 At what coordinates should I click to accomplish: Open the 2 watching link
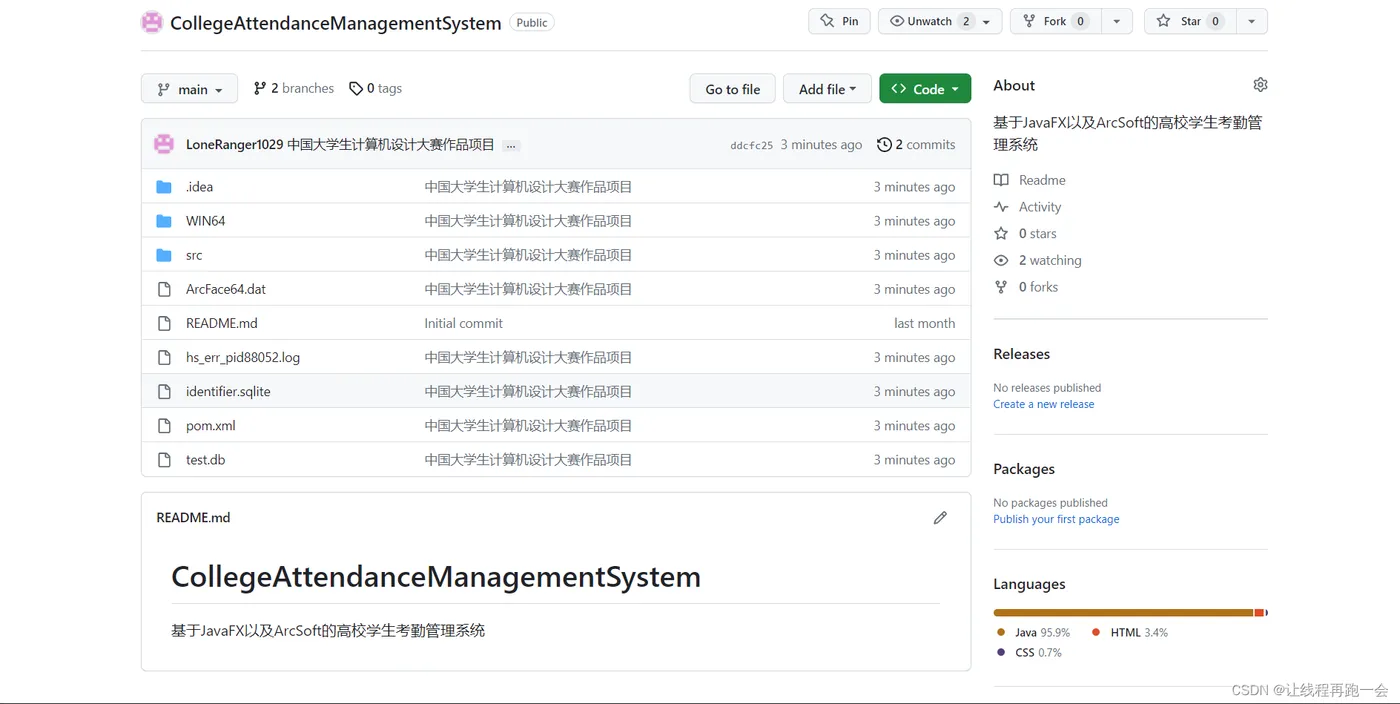pos(1050,260)
